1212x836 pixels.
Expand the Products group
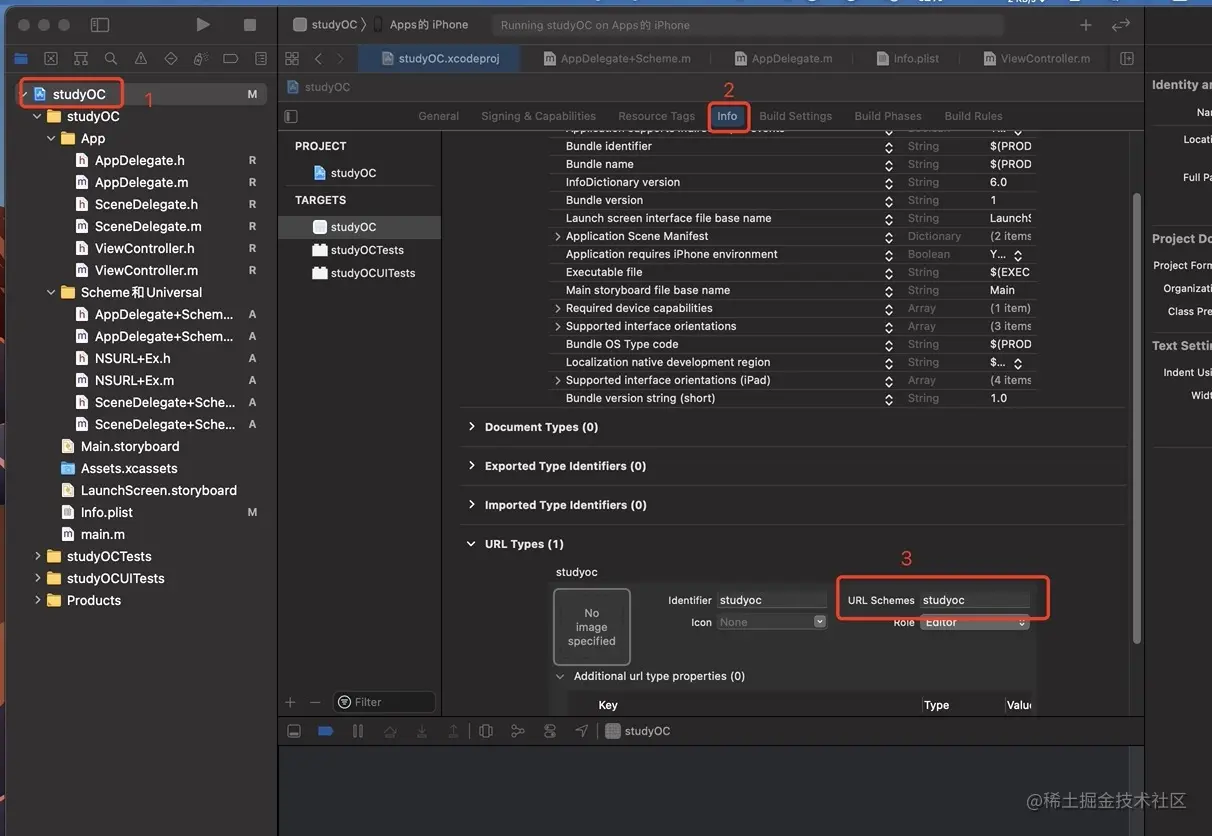(38, 600)
